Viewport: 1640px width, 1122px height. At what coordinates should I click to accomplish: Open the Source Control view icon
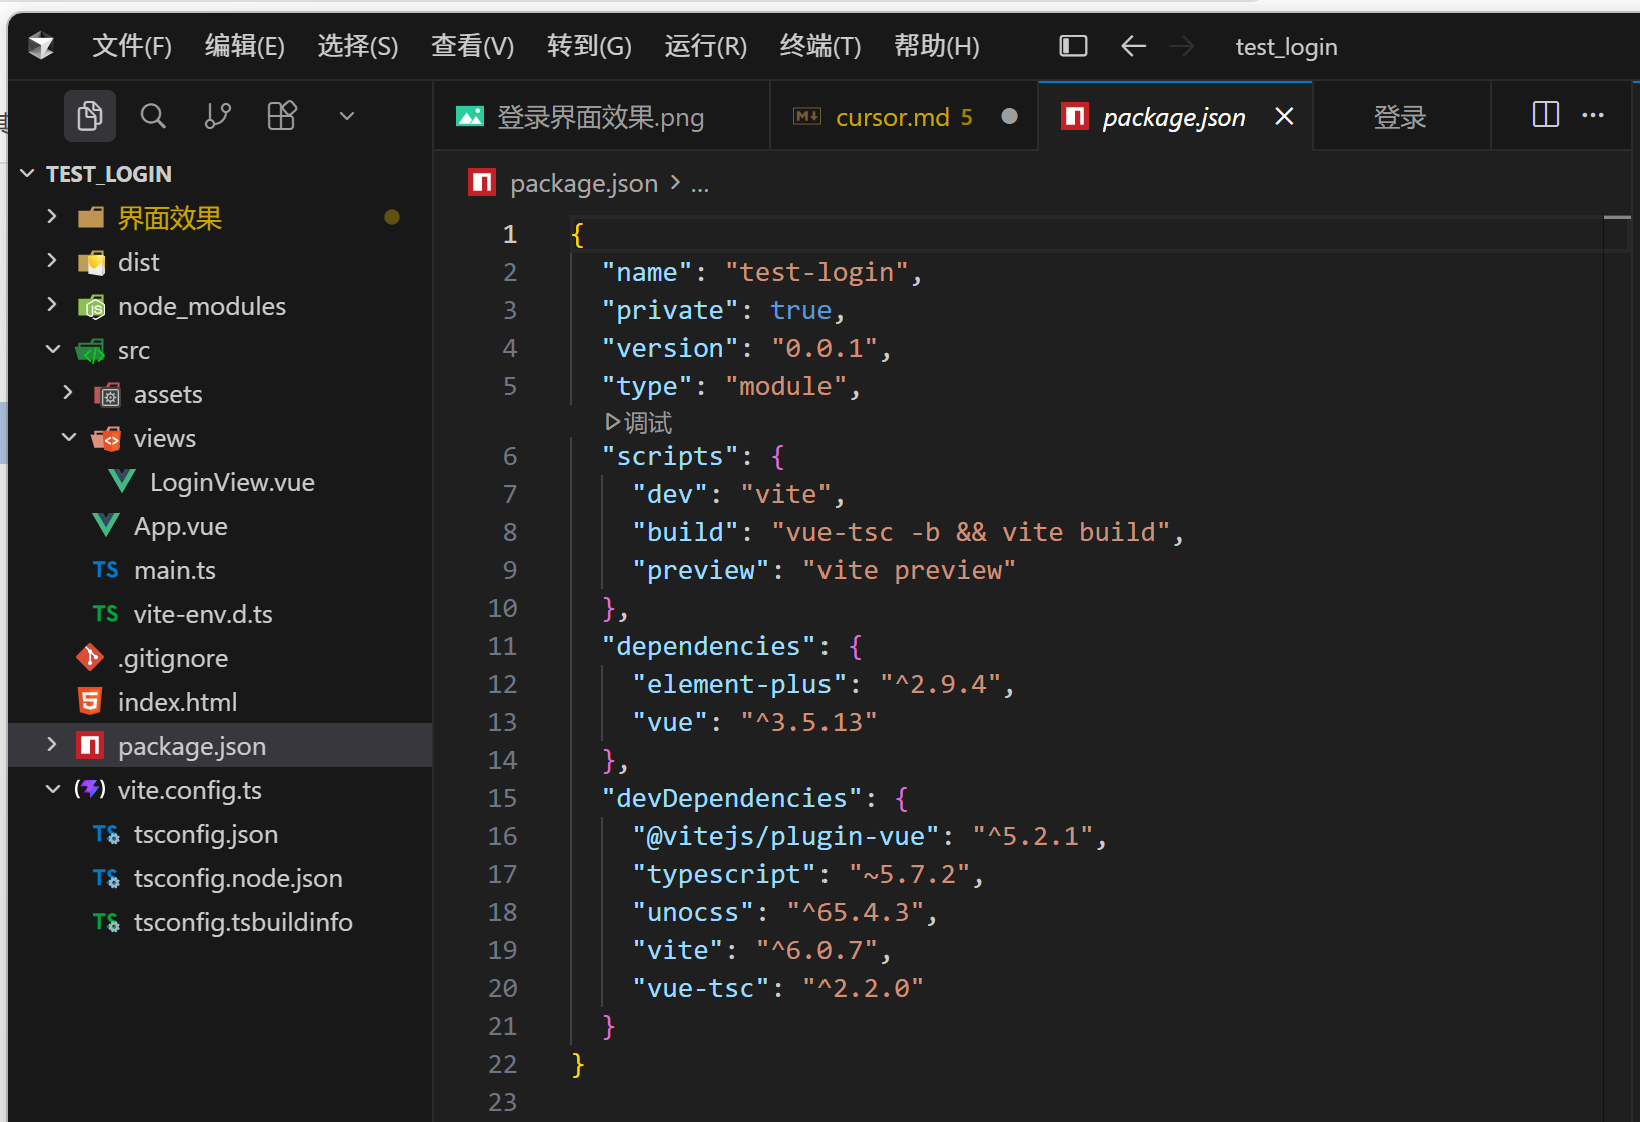point(217,116)
